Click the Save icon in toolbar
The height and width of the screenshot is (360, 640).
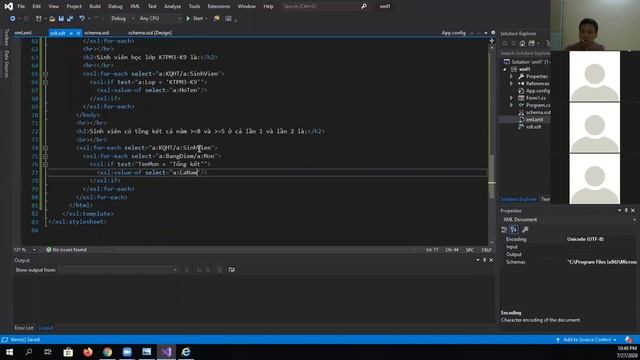click(x=61, y=18)
